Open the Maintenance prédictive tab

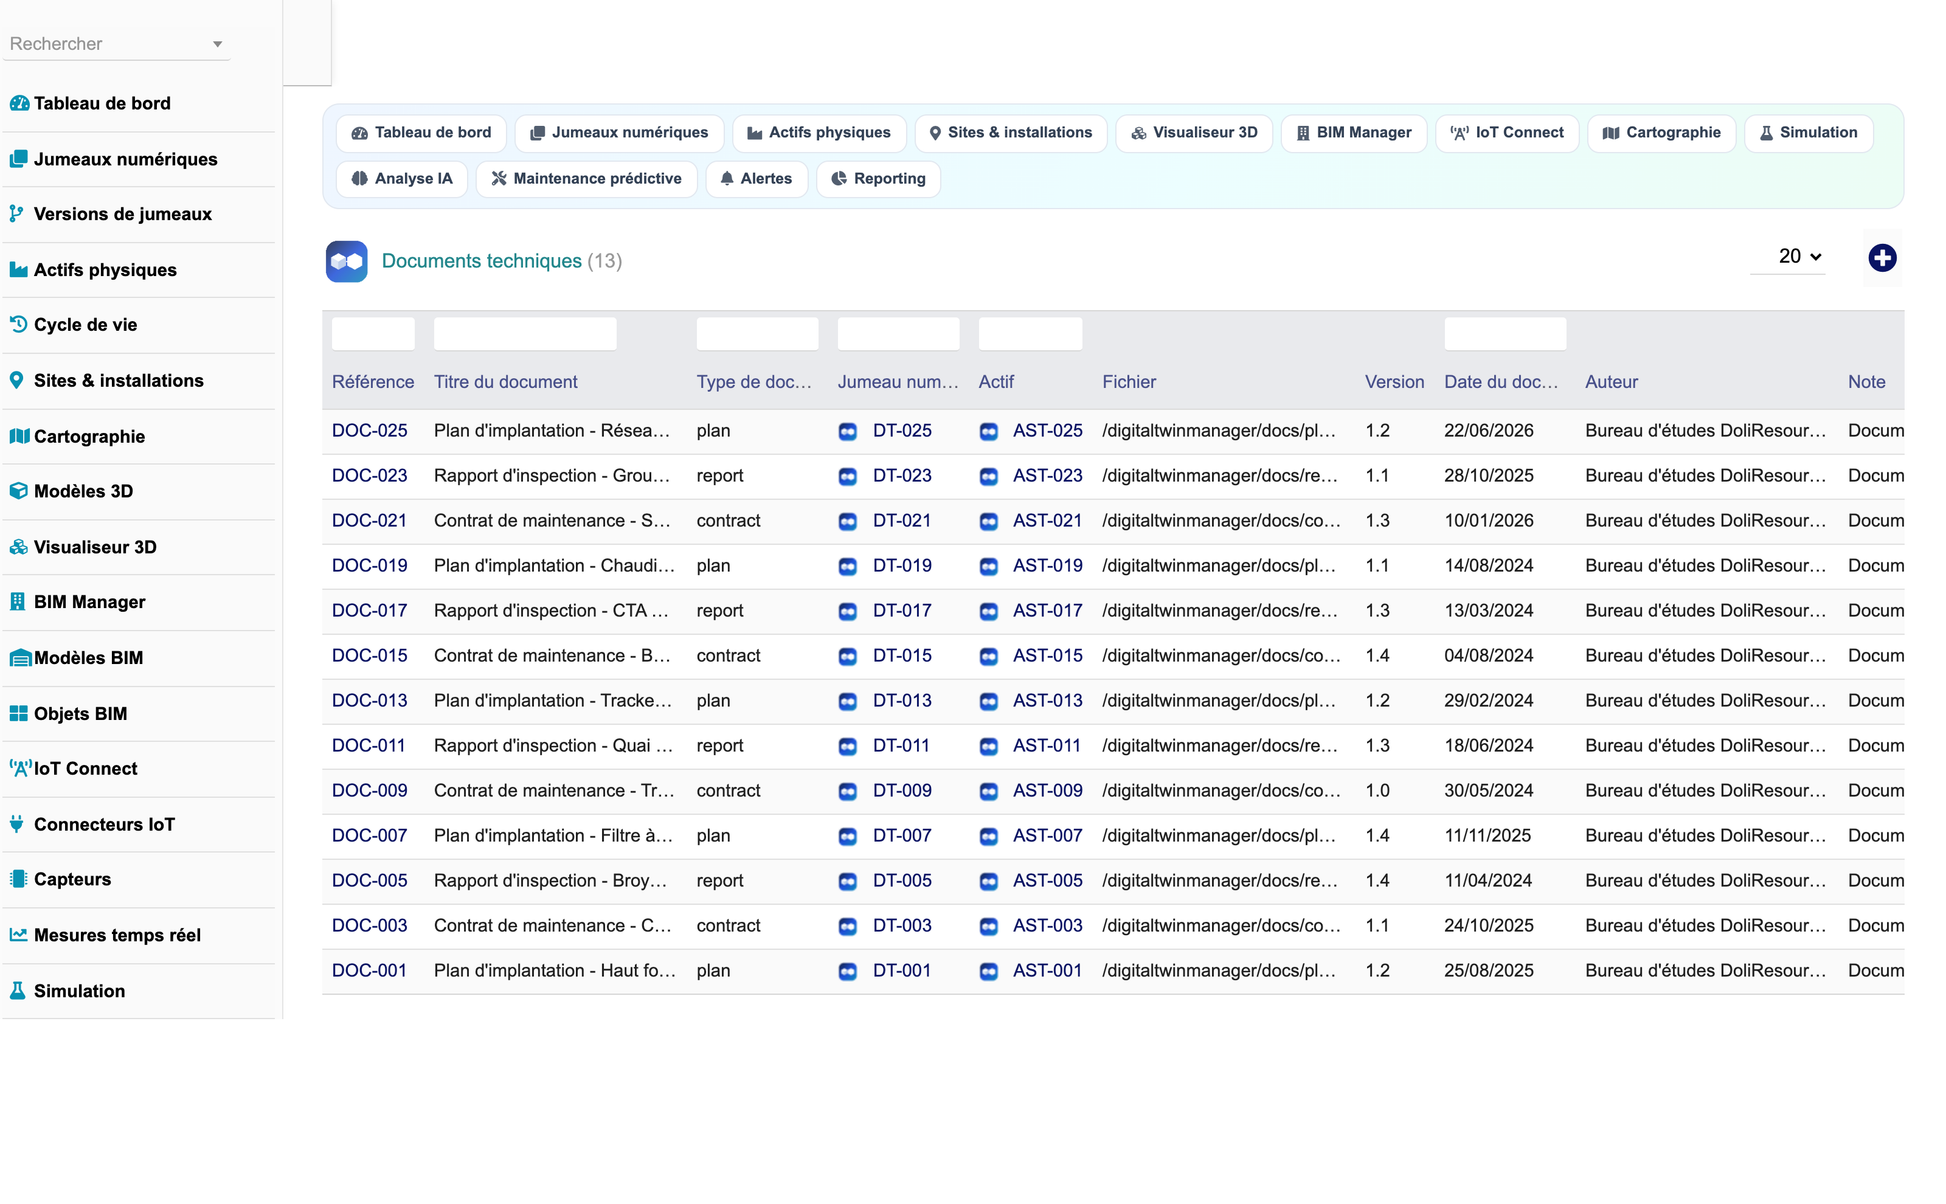pyautogui.click(x=587, y=179)
